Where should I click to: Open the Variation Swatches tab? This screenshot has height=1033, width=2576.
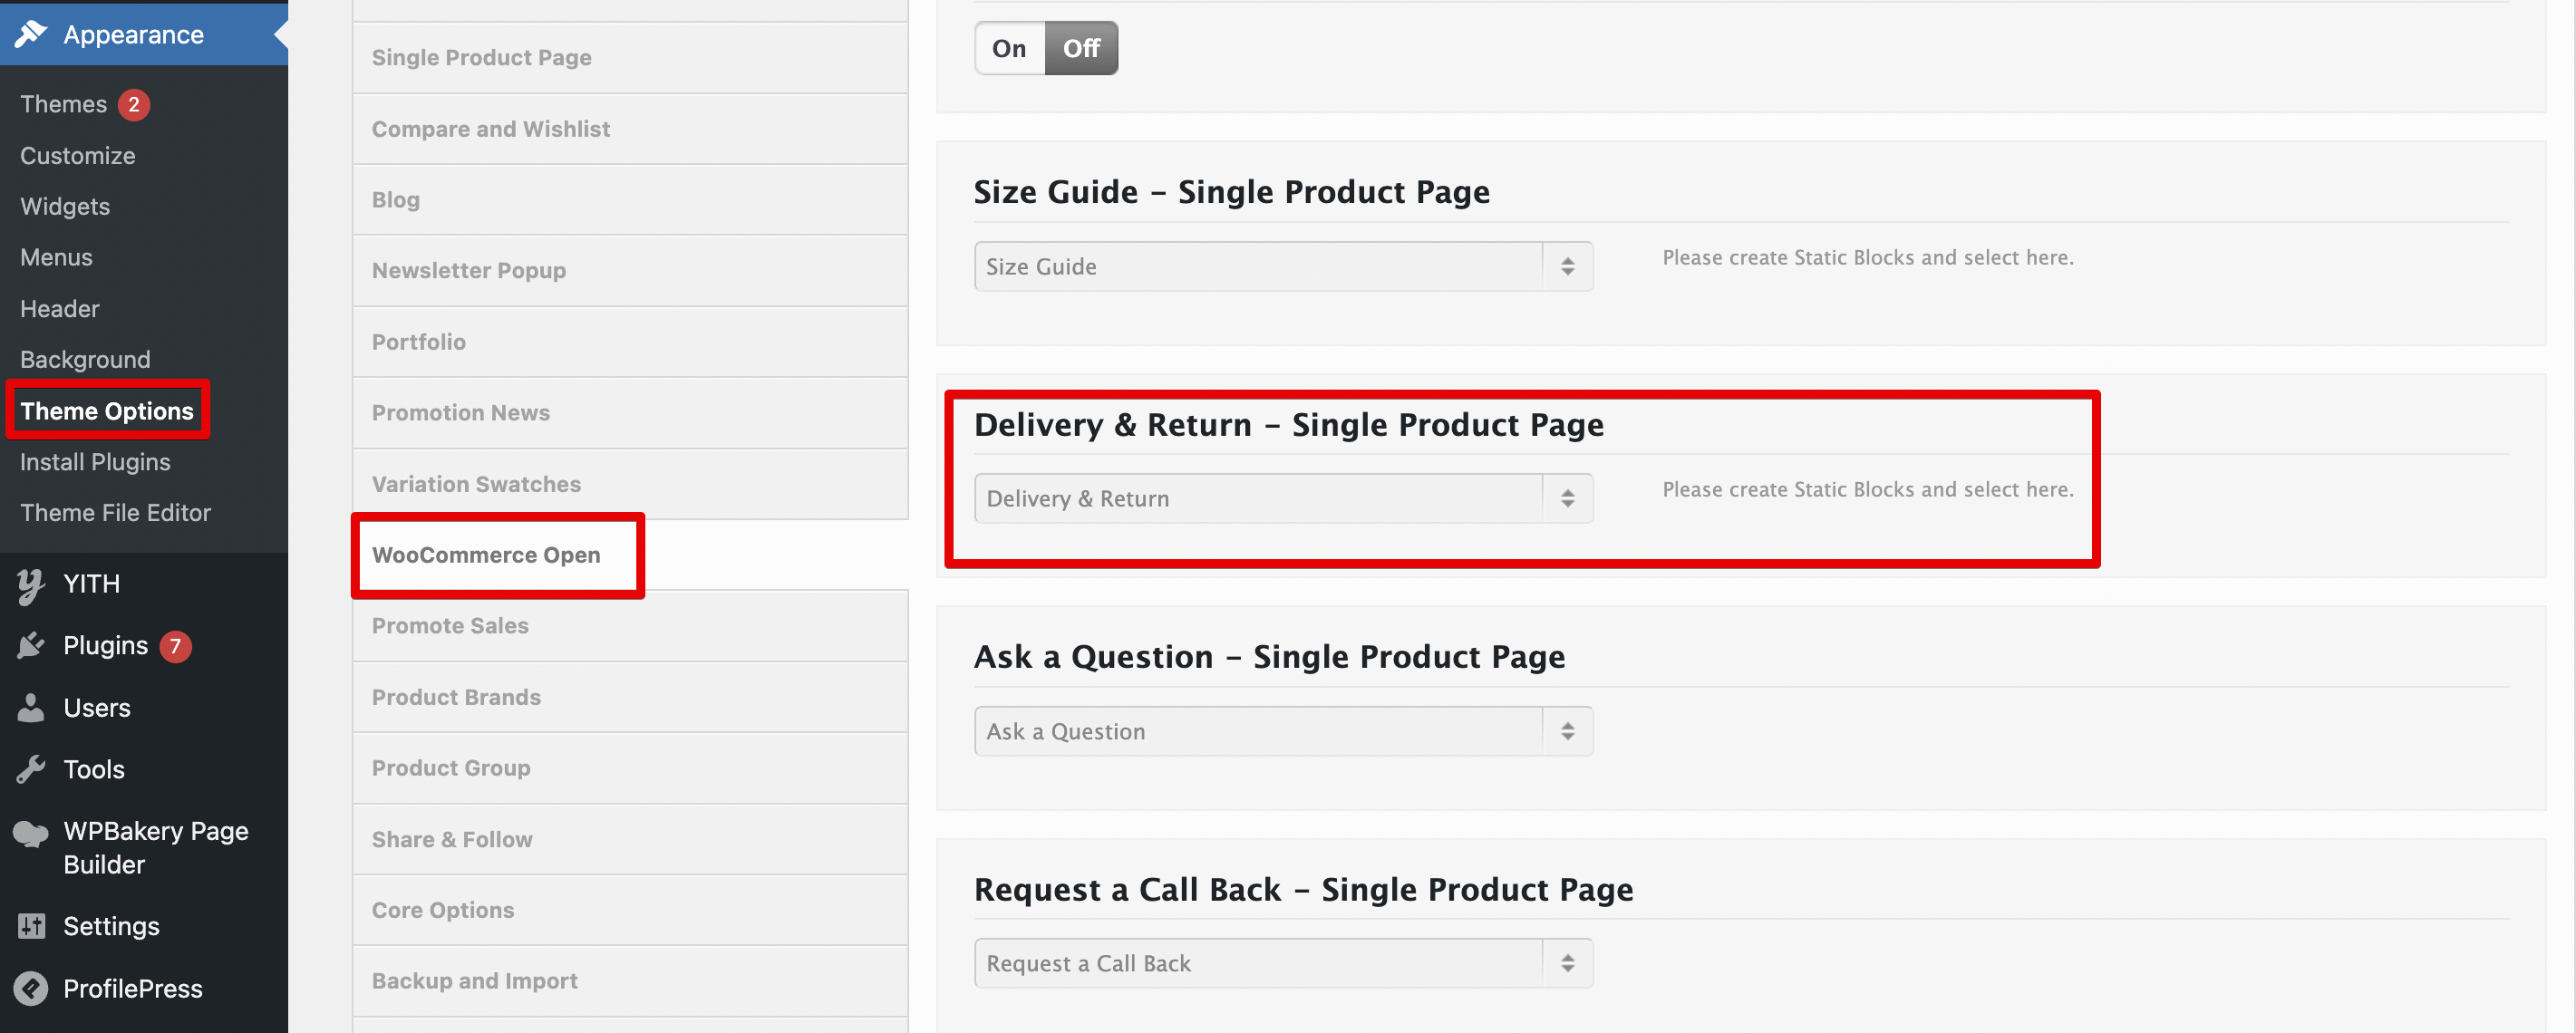(630, 484)
